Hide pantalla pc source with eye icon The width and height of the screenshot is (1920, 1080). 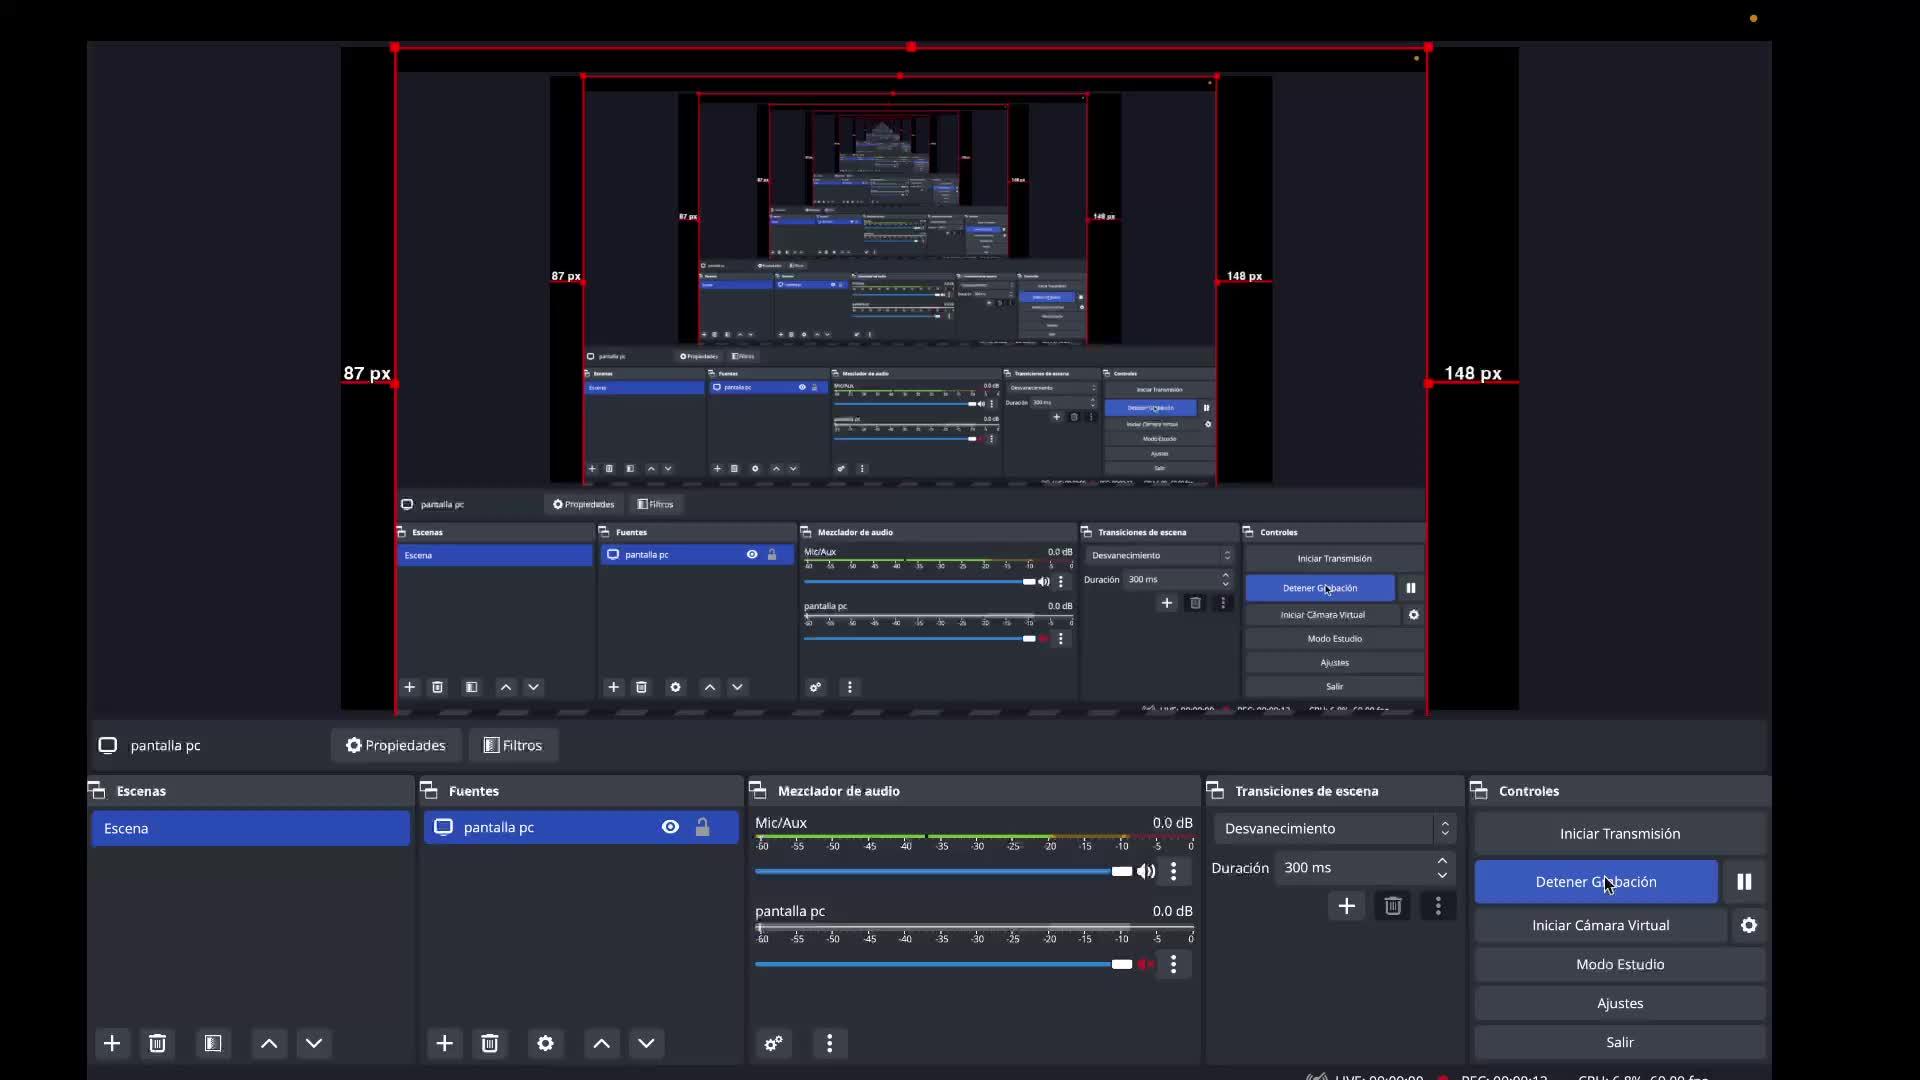tap(670, 827)
